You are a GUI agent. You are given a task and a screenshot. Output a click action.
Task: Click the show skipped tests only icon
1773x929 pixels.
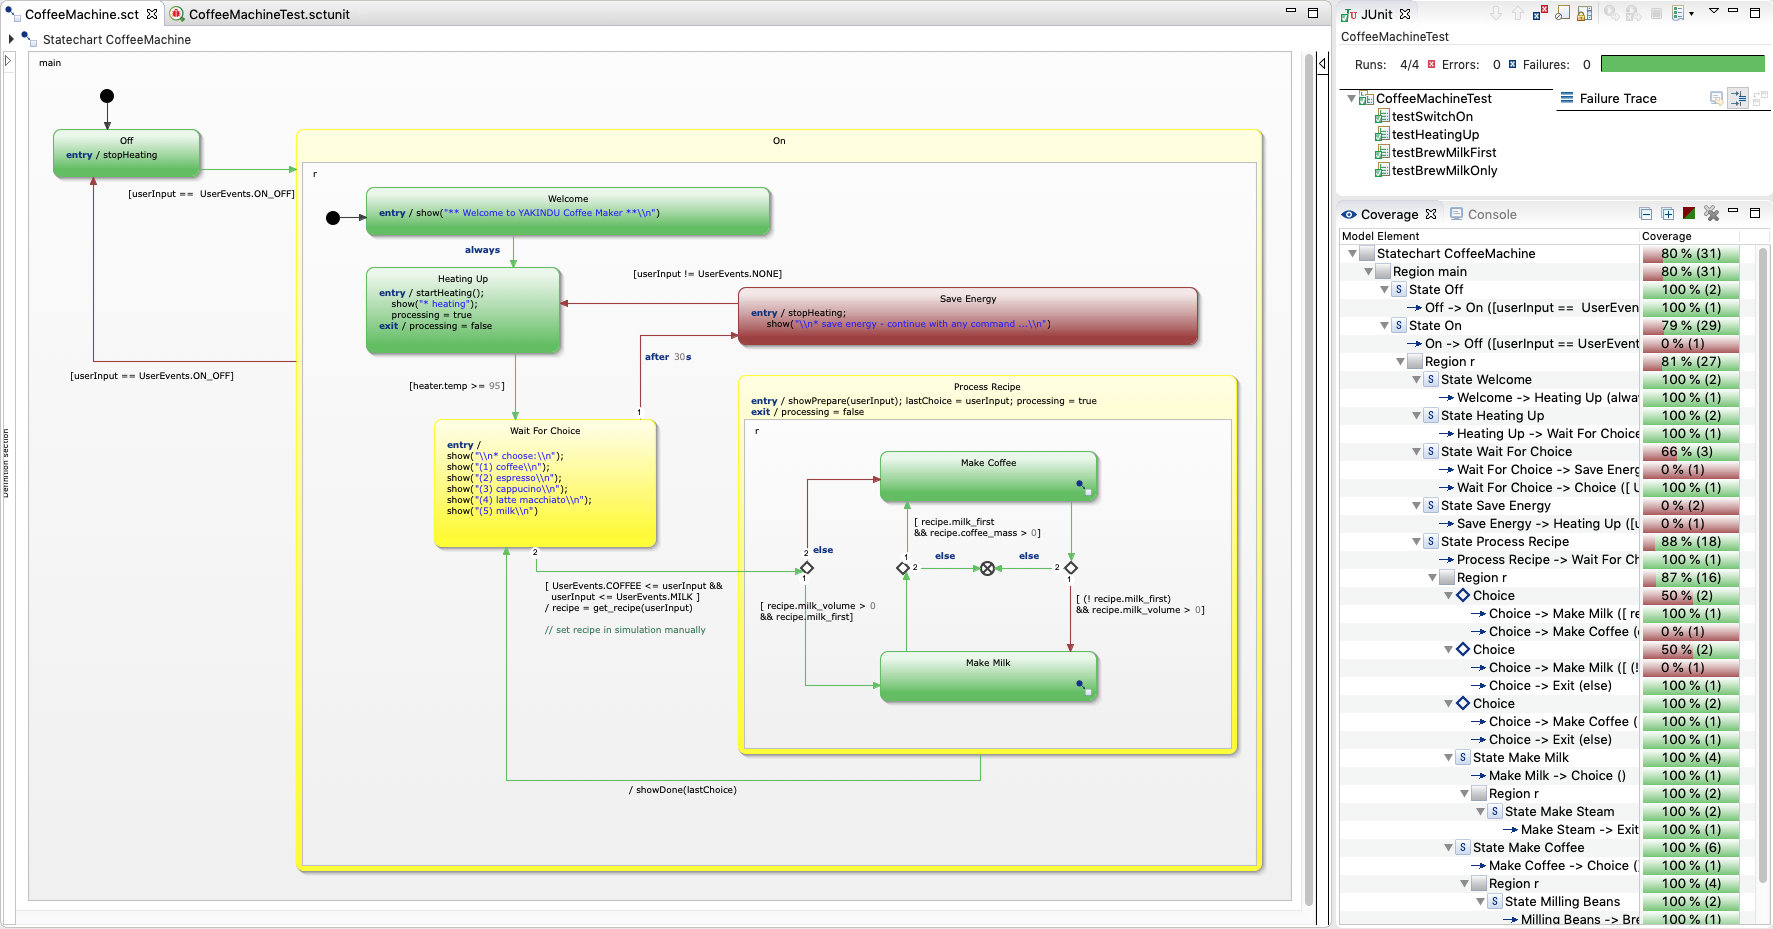1562,14
